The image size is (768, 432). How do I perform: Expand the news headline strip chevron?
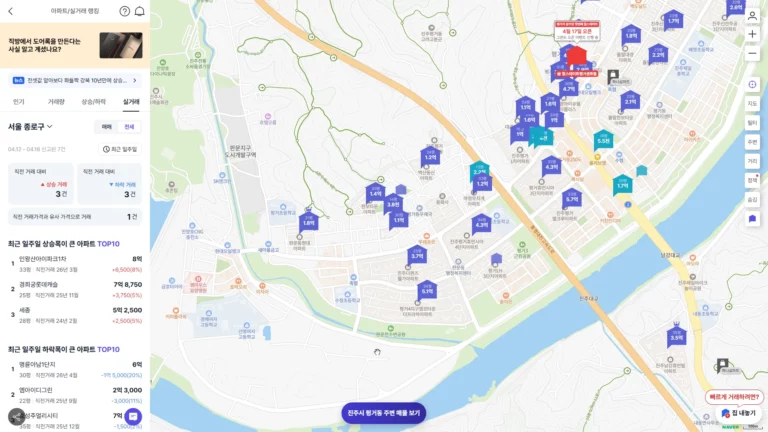pyautogui.click(x=136, y=80)
